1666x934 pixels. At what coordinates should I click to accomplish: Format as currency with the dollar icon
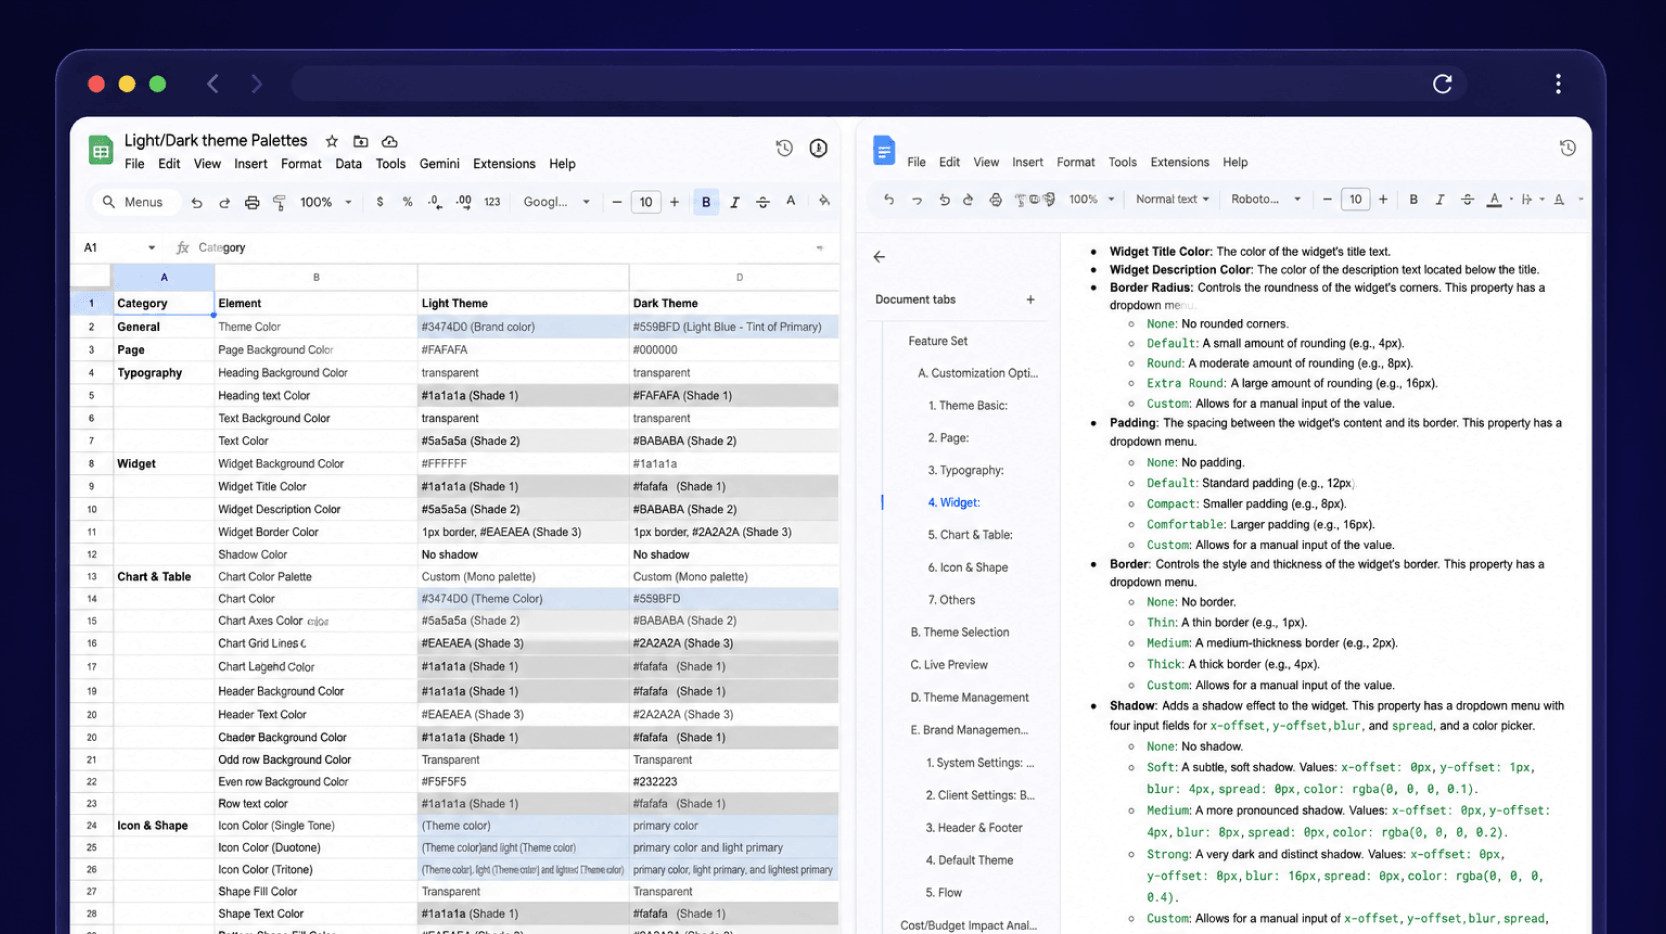click(380, 202)
